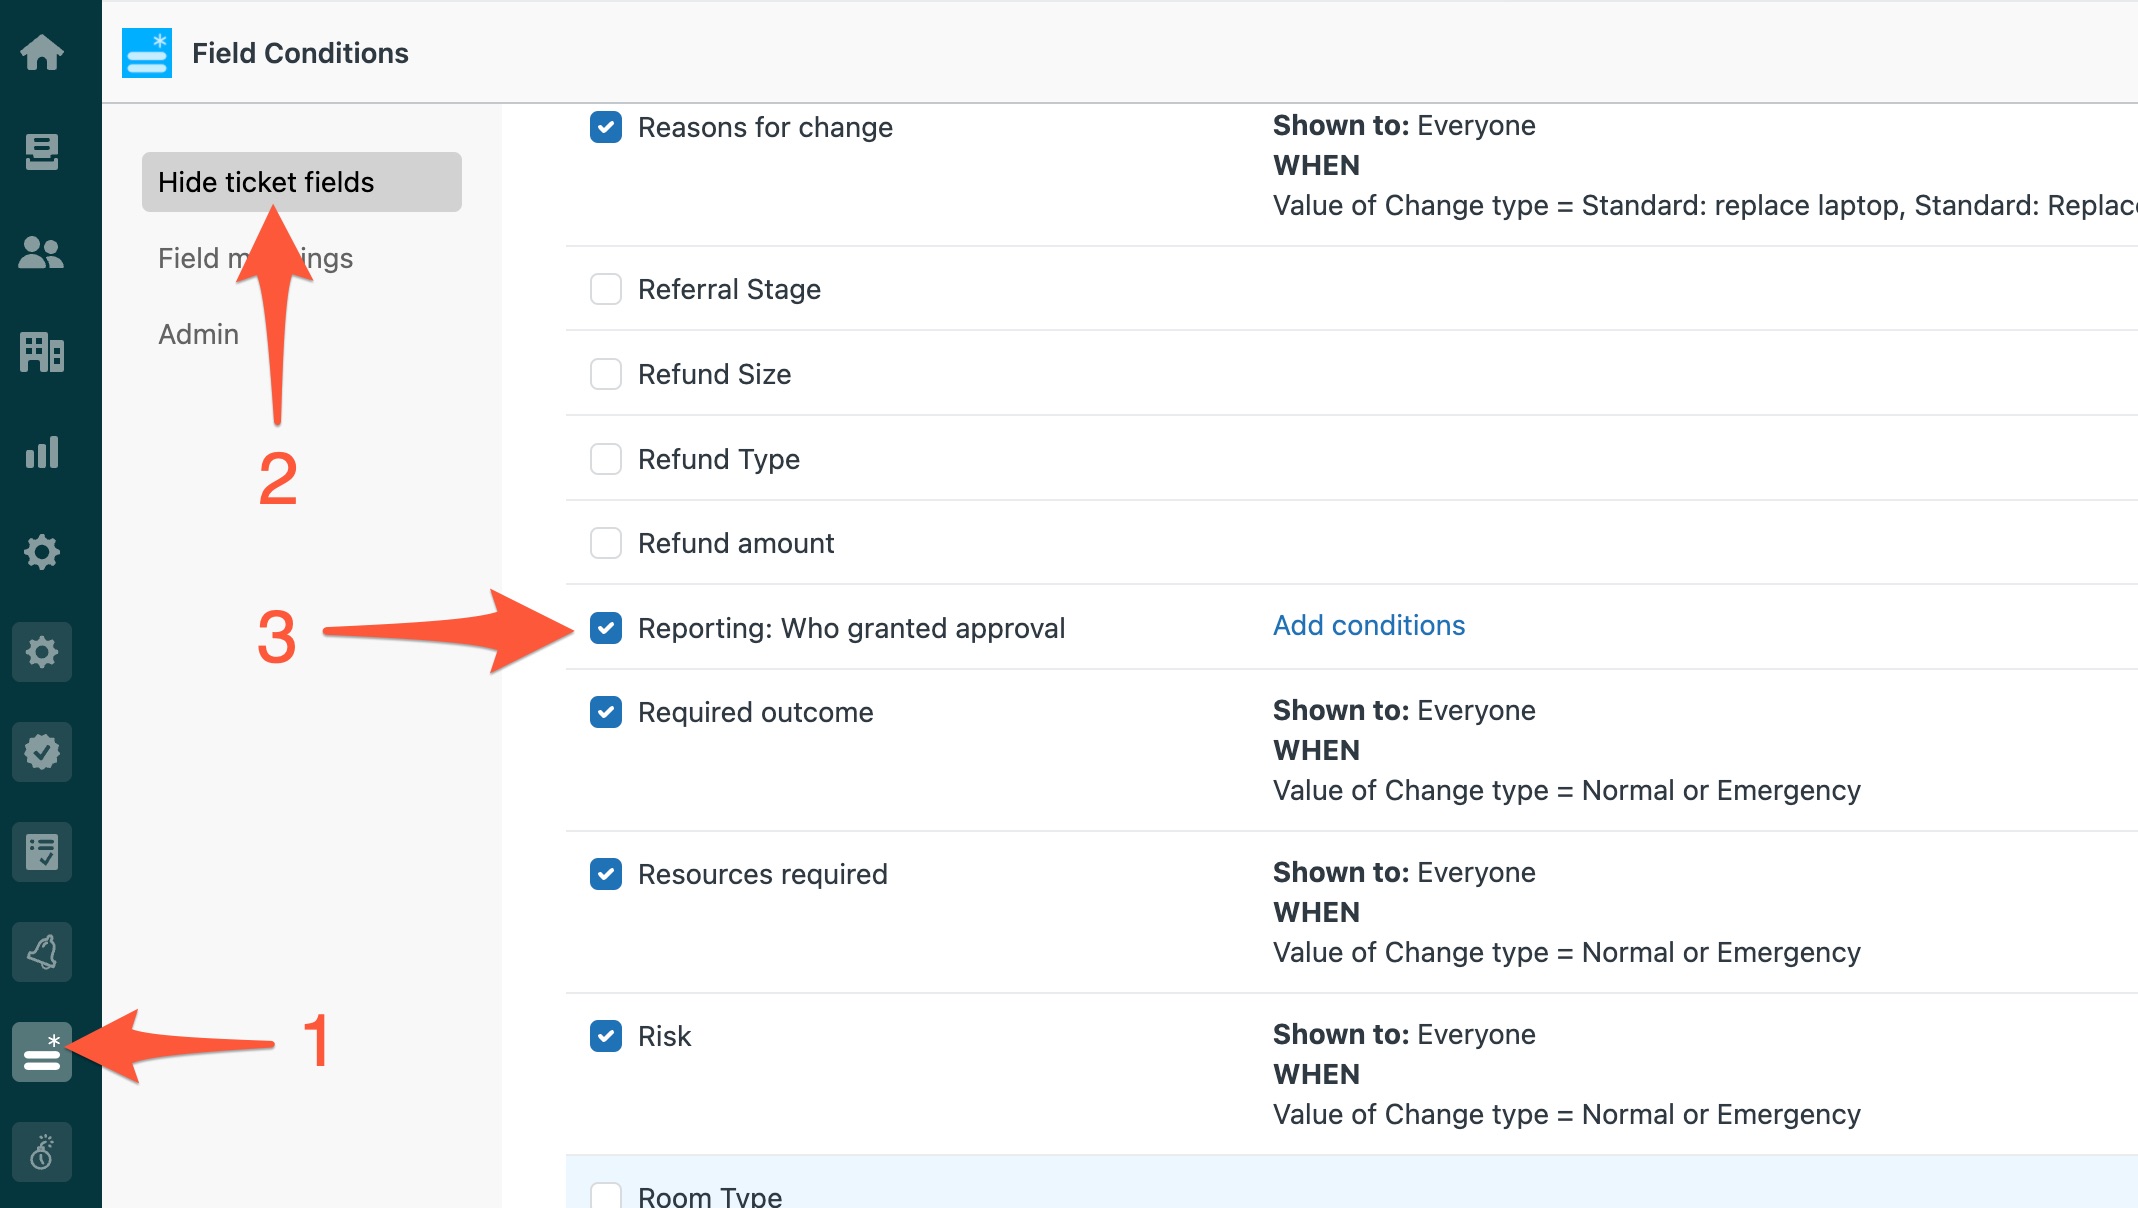Open the badge checkmark app icon

pyautogui.click(x=42, y=752)
